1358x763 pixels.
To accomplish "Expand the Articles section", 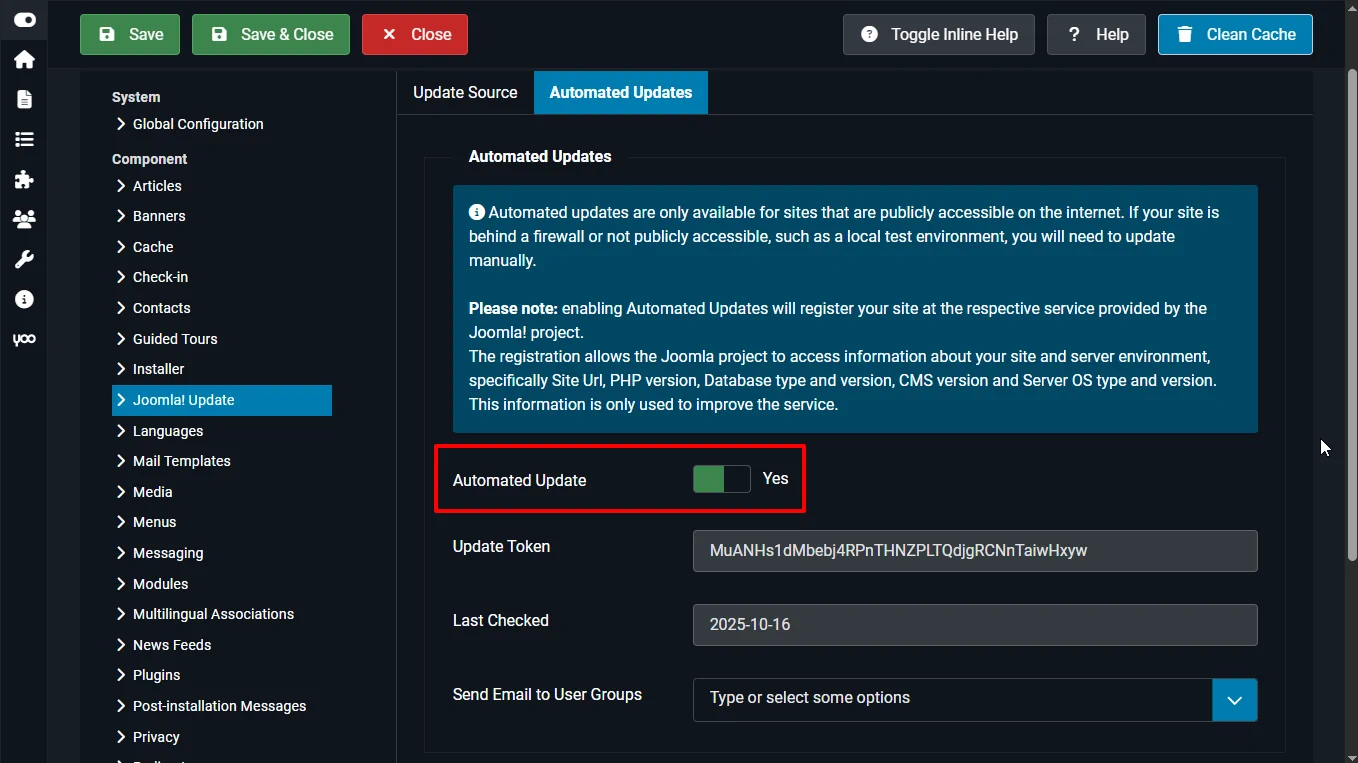I will (x=157, y=185).
